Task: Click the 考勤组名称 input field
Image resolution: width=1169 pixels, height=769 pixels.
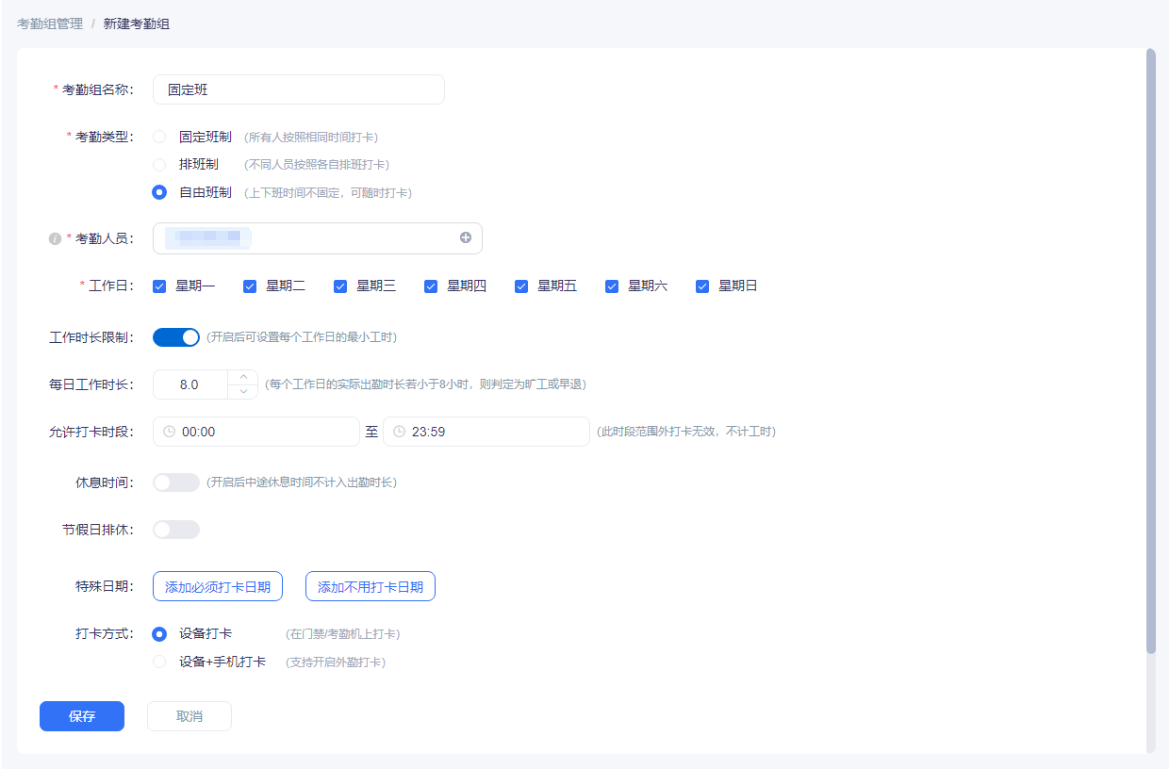Action: 298,90
